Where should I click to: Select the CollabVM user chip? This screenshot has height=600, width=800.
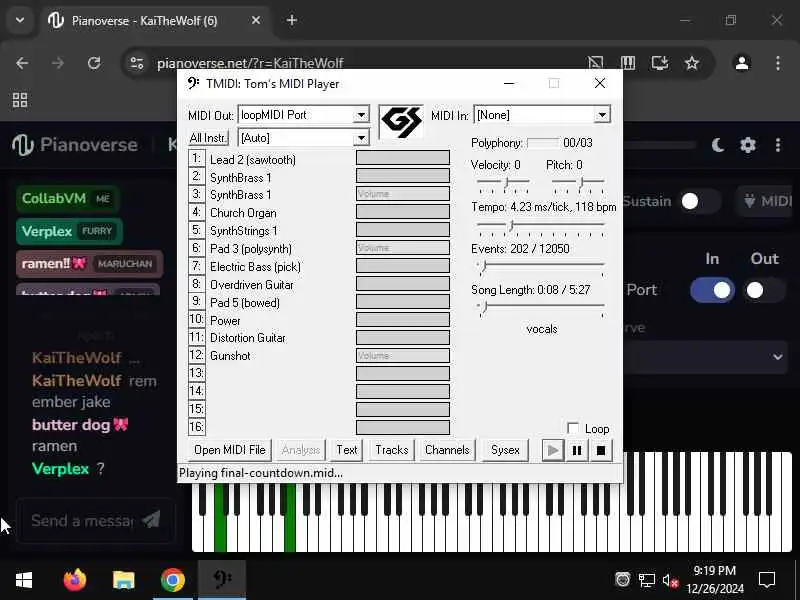click(x=68, y=198)
